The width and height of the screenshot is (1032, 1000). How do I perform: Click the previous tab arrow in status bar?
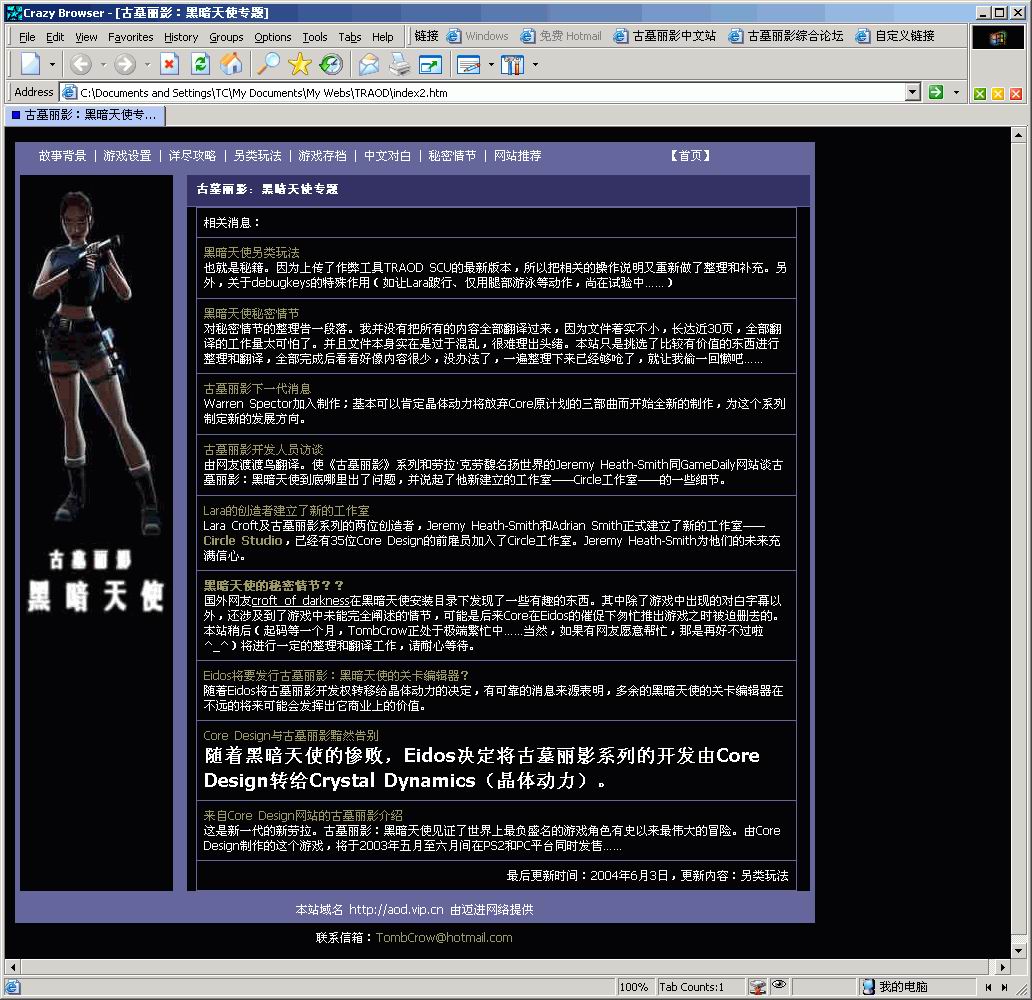coord(988,987)
